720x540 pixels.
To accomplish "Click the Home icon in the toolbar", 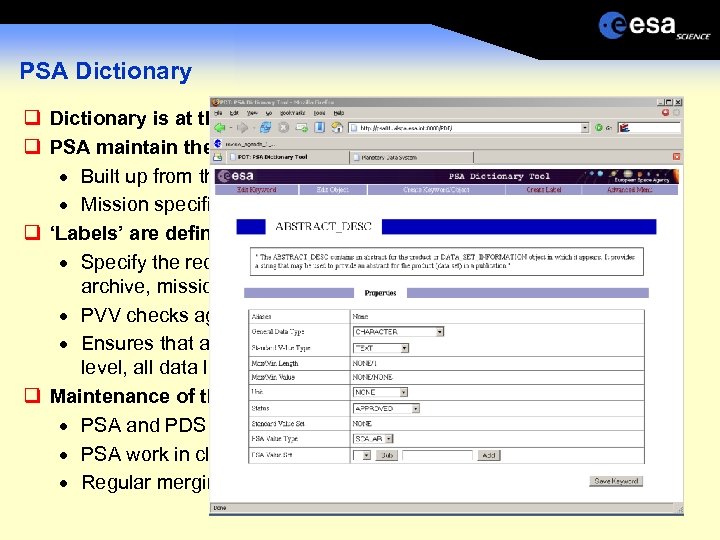I will click(x=337, y=127).
